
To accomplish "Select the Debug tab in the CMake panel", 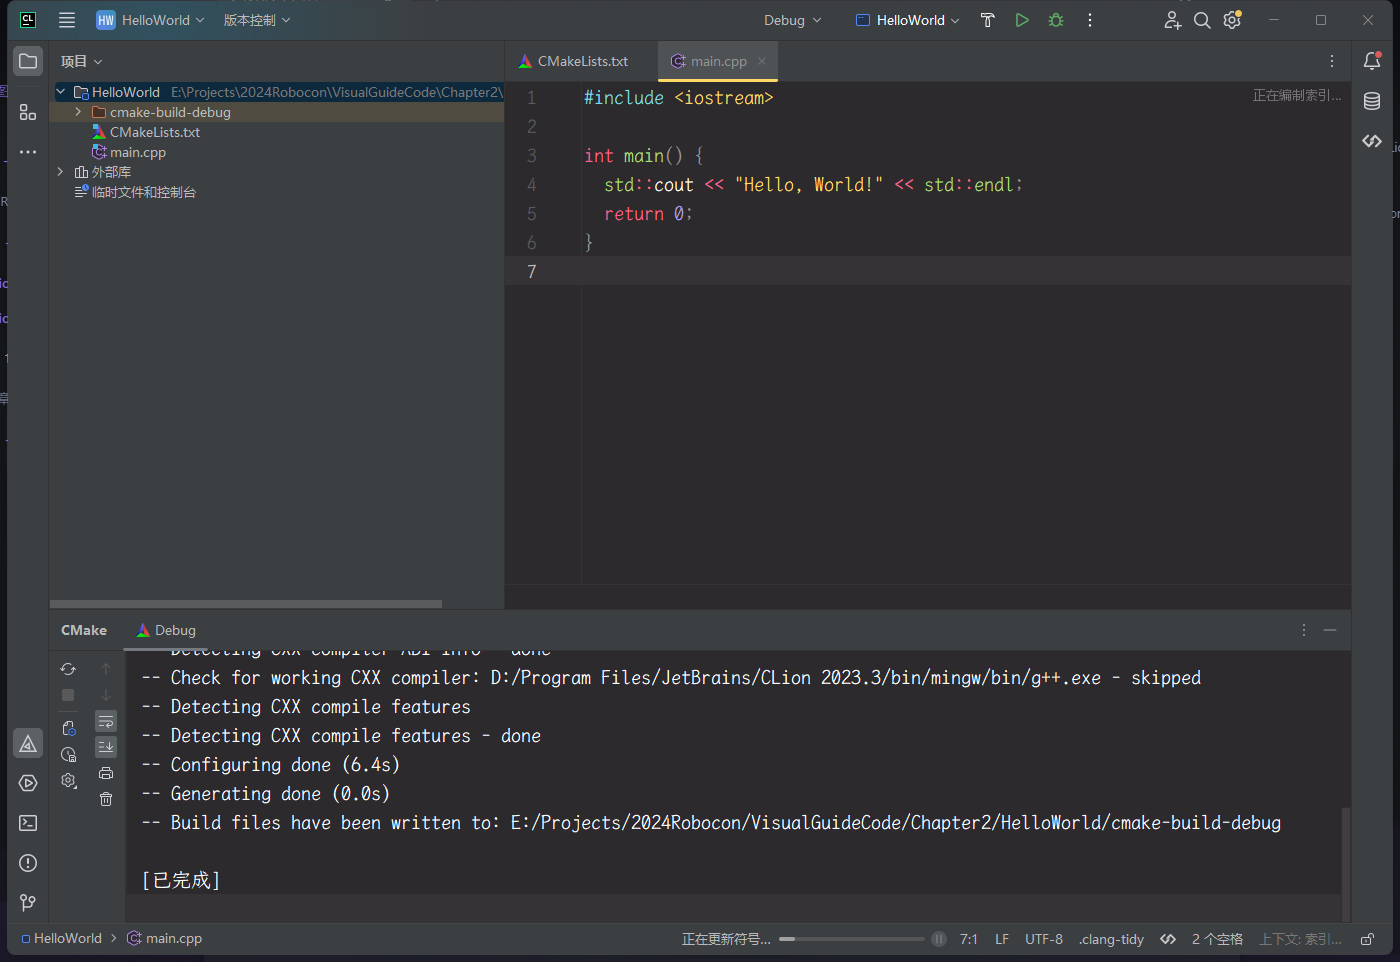I will 167,630.
